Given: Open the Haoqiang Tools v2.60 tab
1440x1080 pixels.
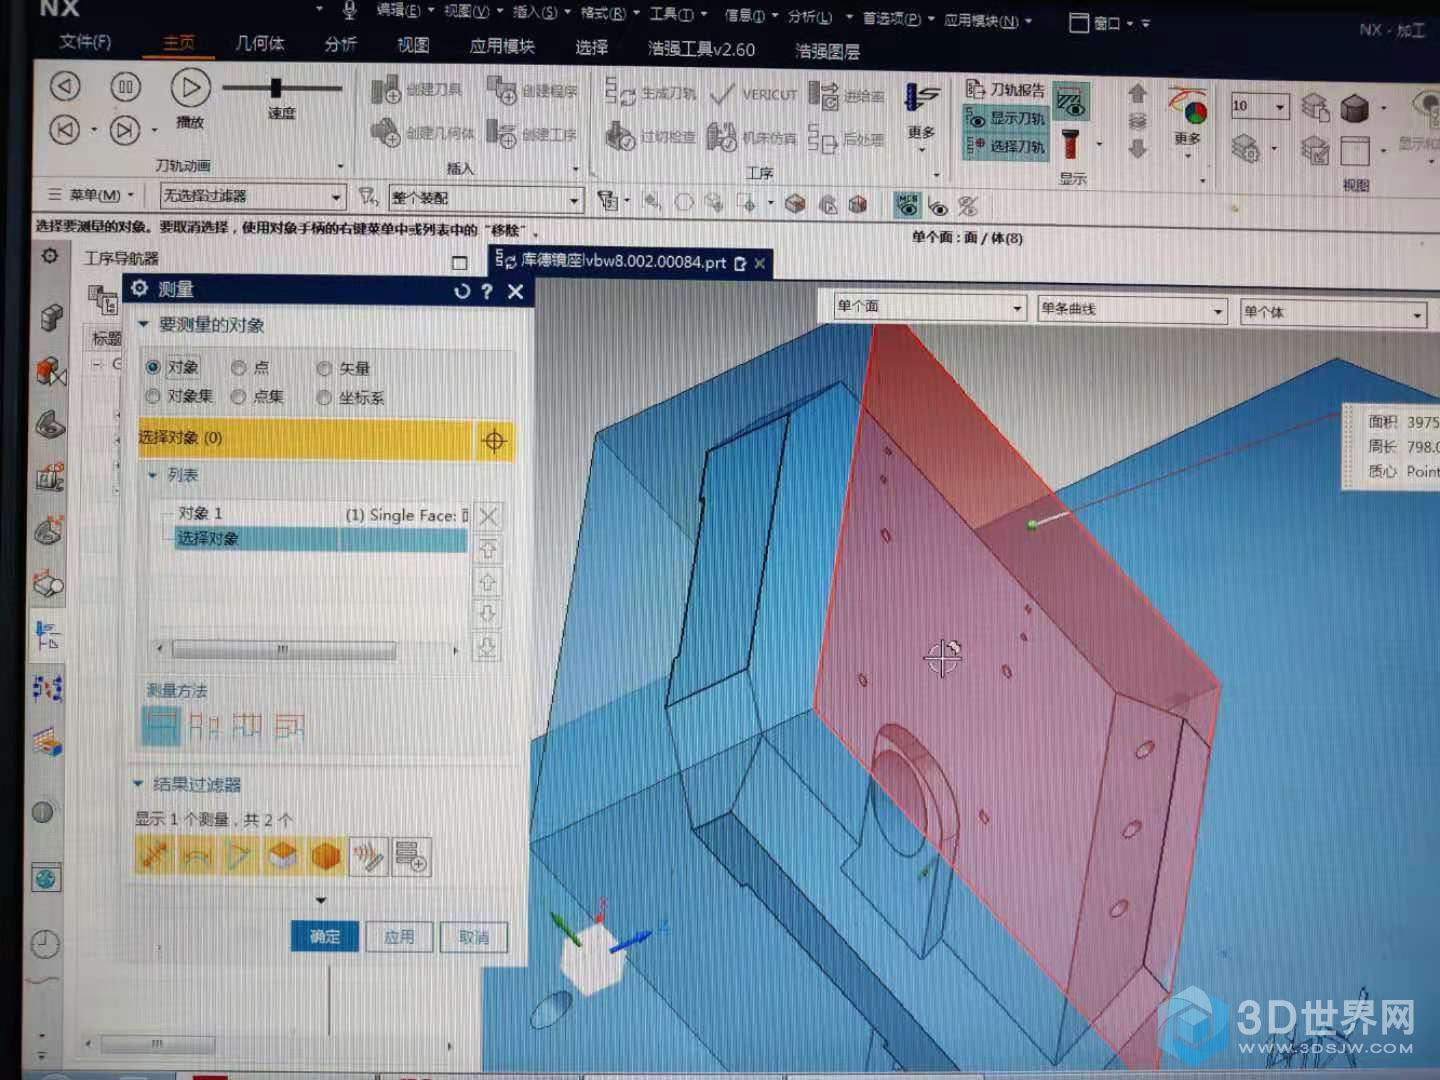Looking at the screenshot, I should tap(701, 49).
